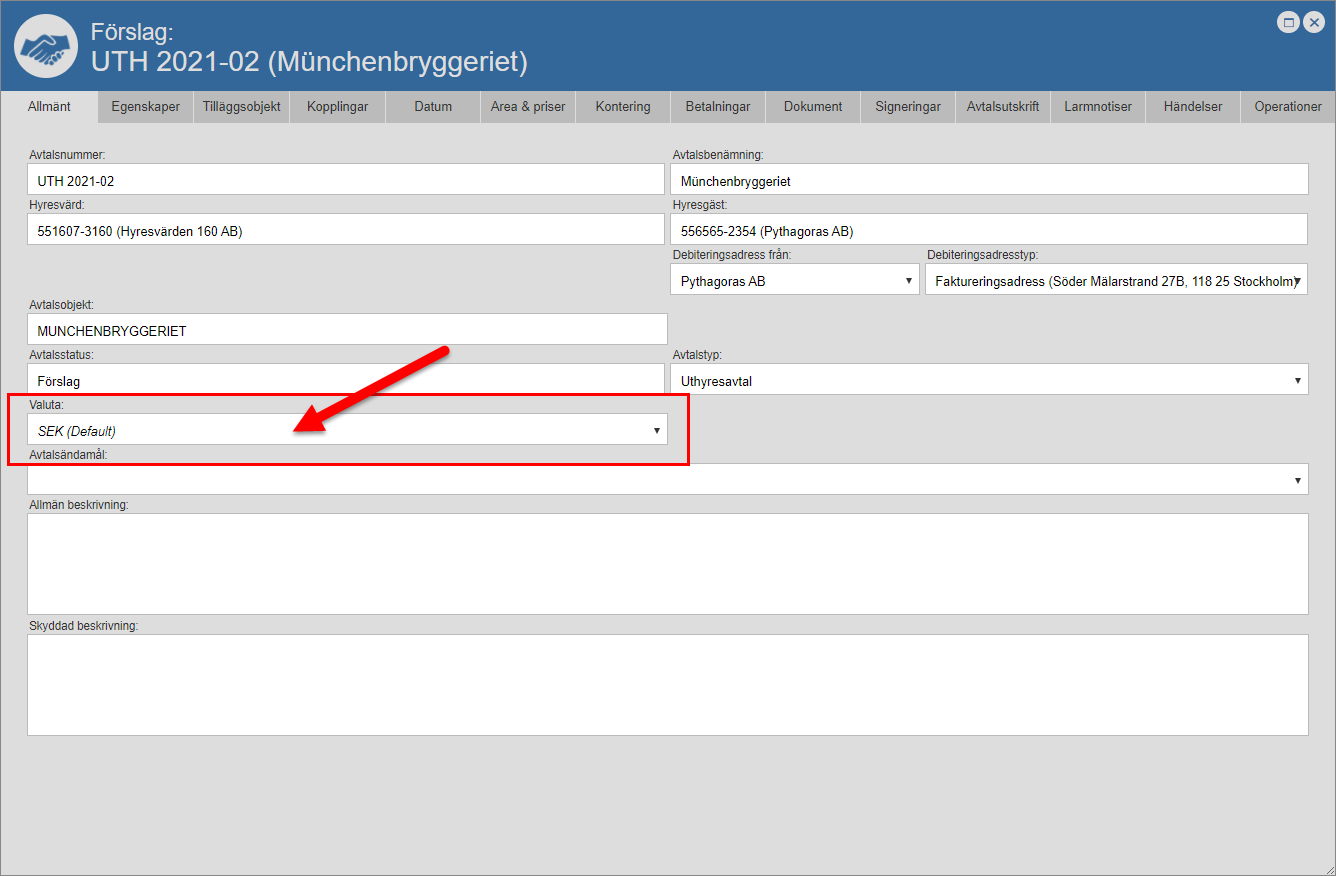Open the Avtalsändamål dropdown

667,480
